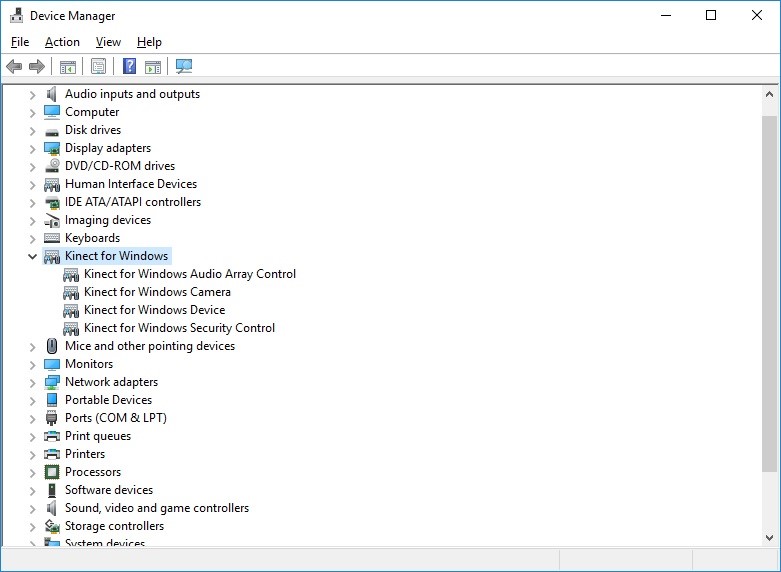Open the Help menu
781x572 pixels.
pyautogui.click(x=149, y=42)
